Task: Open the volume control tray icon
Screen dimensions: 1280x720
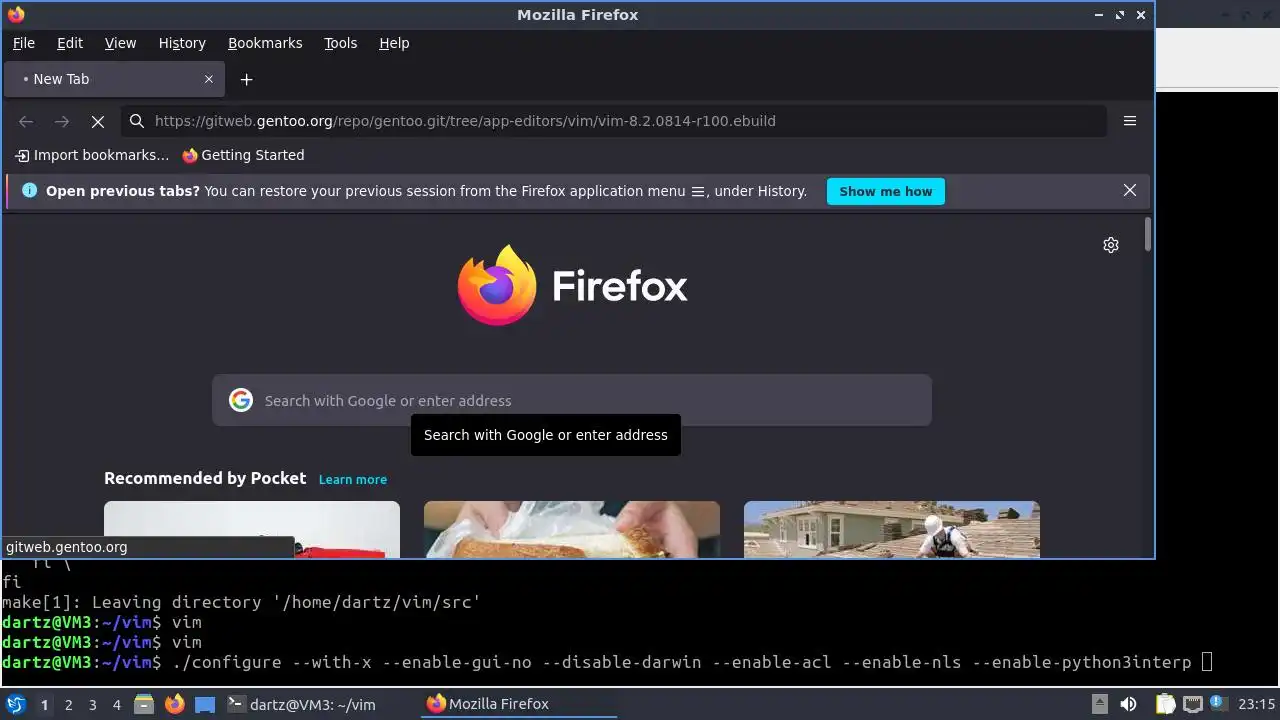Action: point(1129,704)
